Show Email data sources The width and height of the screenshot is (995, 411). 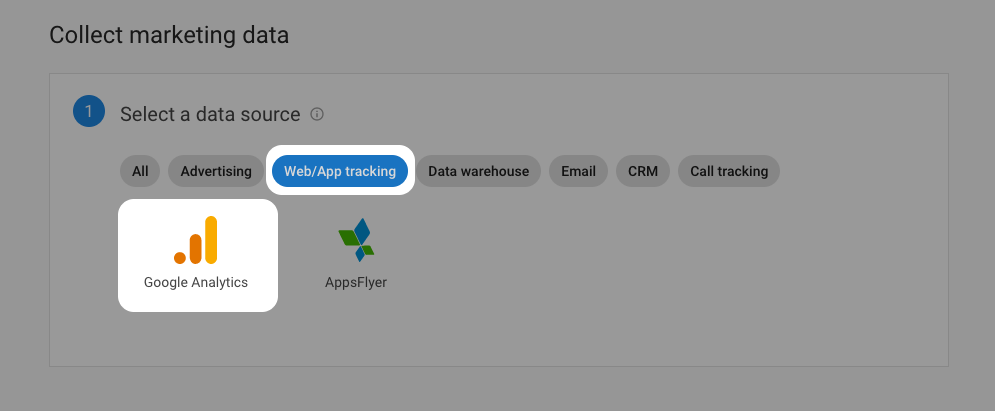[578, 171]
